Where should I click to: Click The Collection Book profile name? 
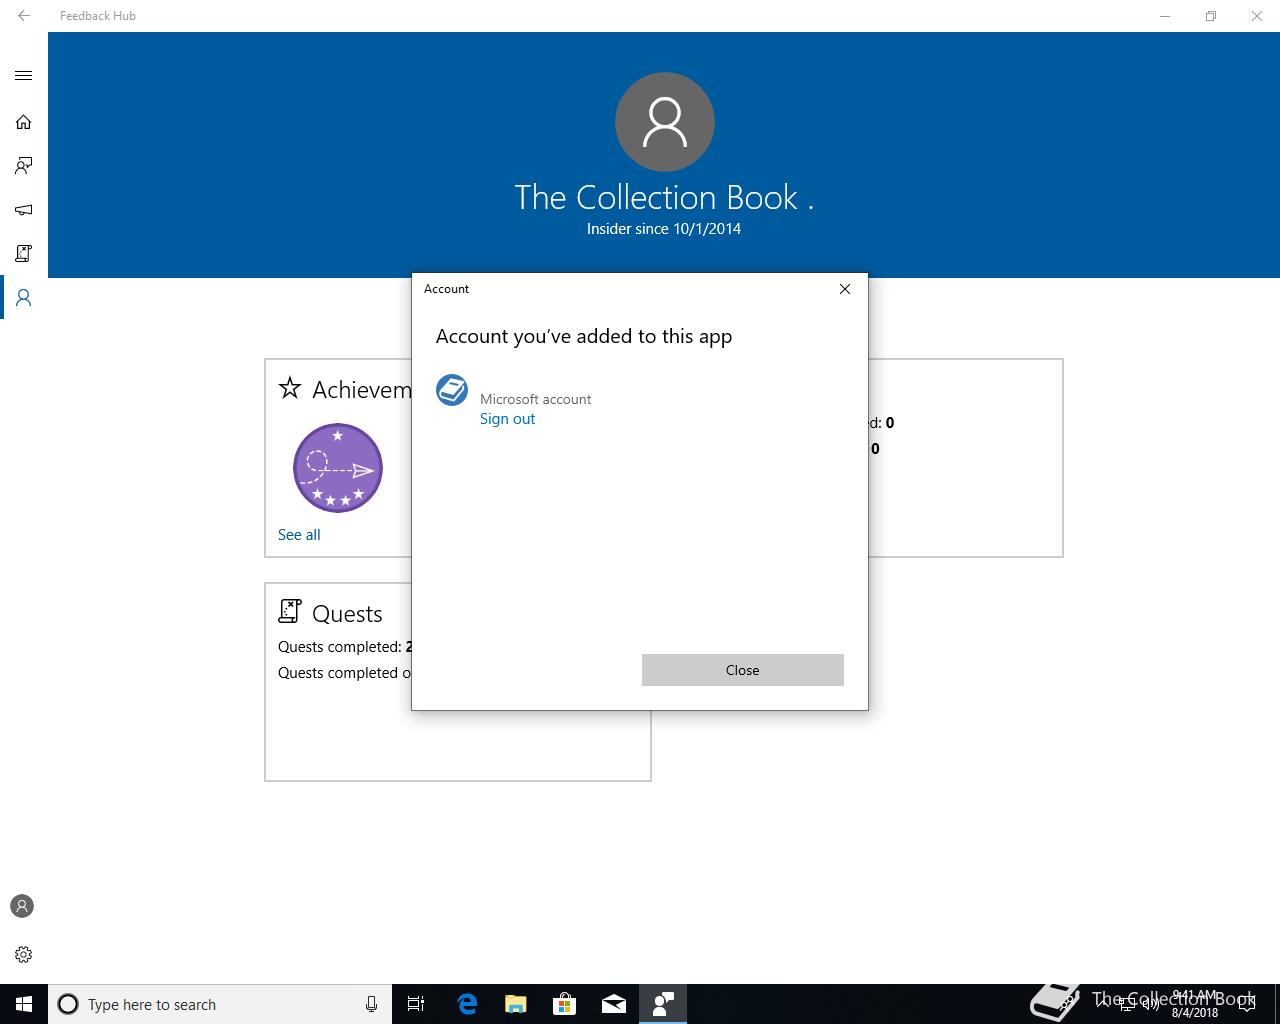664,198
